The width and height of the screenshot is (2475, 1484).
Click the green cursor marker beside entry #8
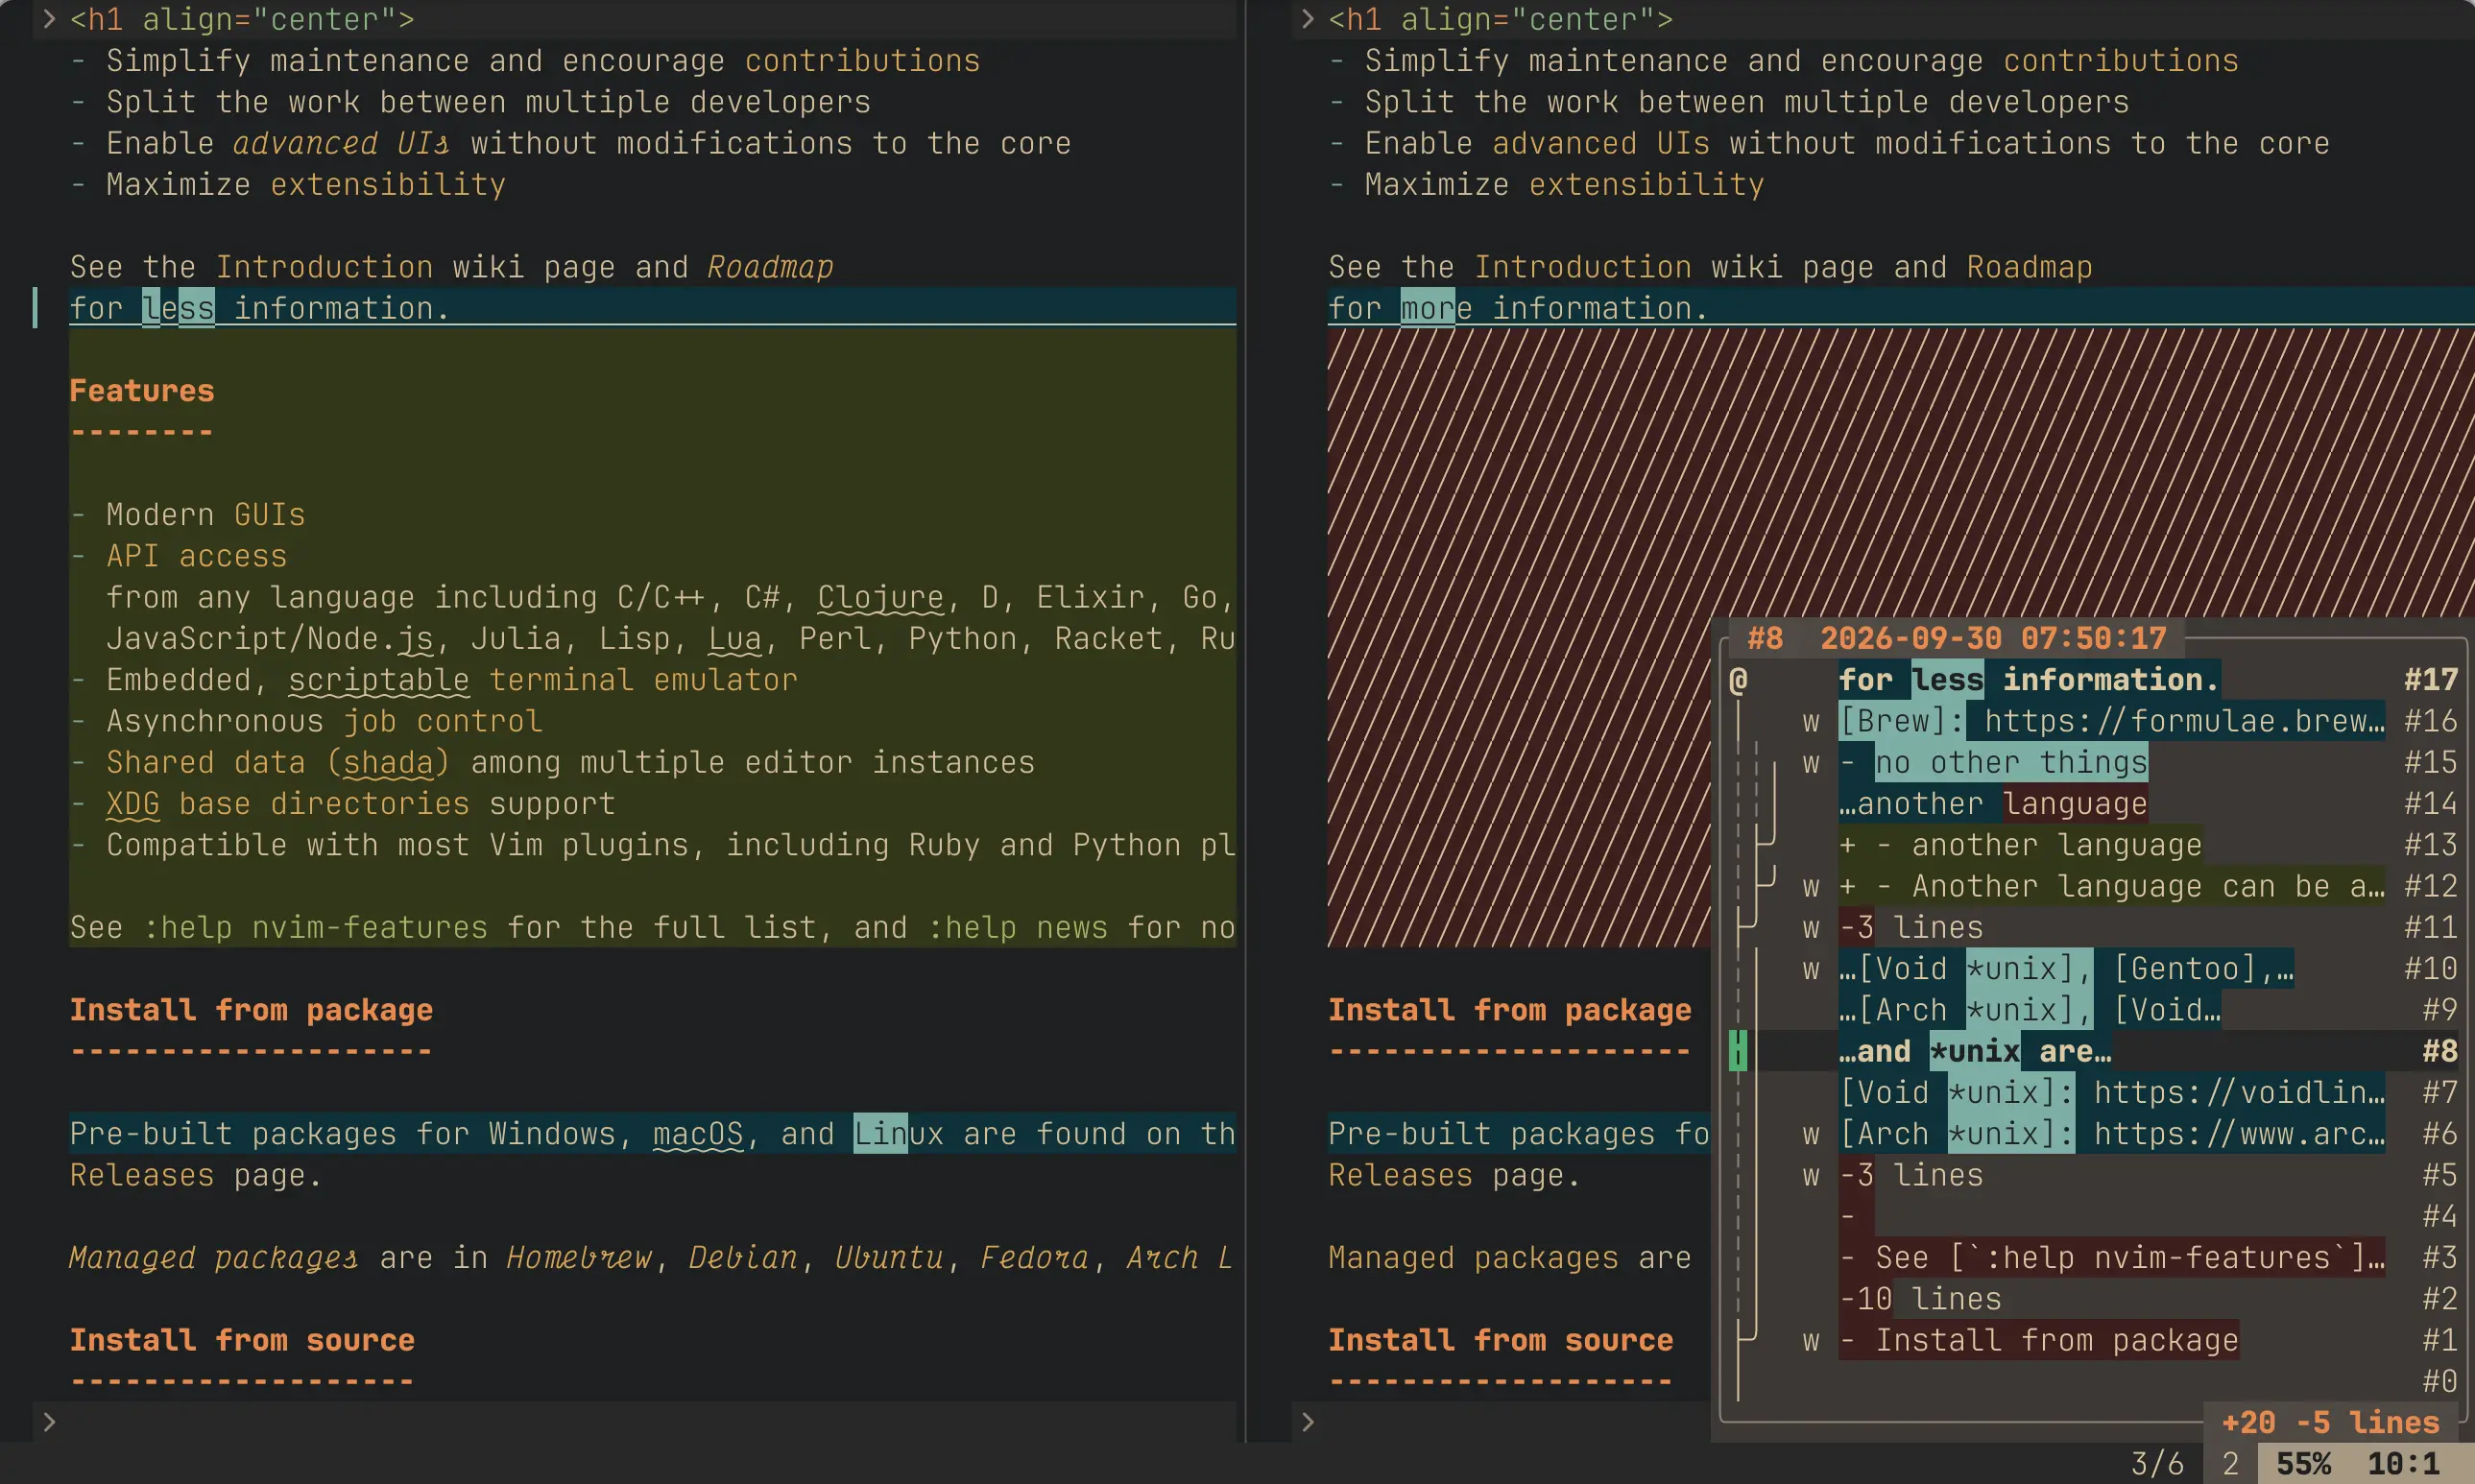1738,1051
